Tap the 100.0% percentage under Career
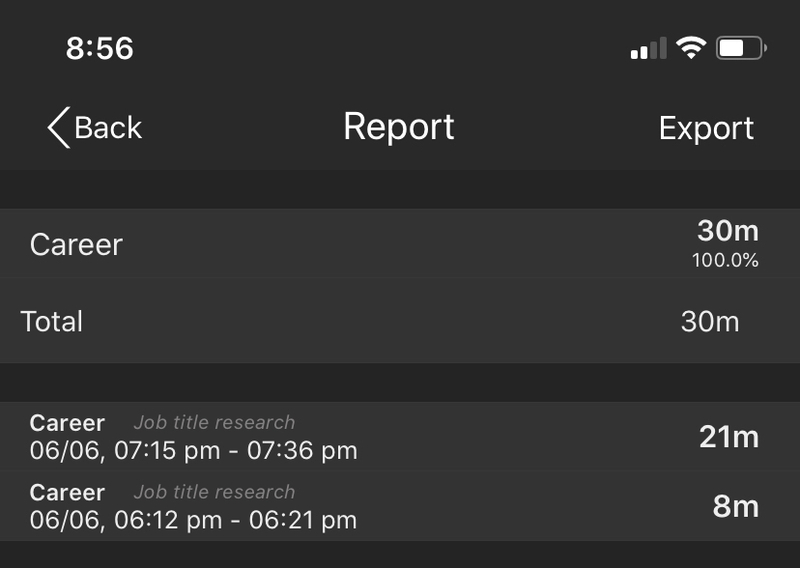 pos(725,260)
